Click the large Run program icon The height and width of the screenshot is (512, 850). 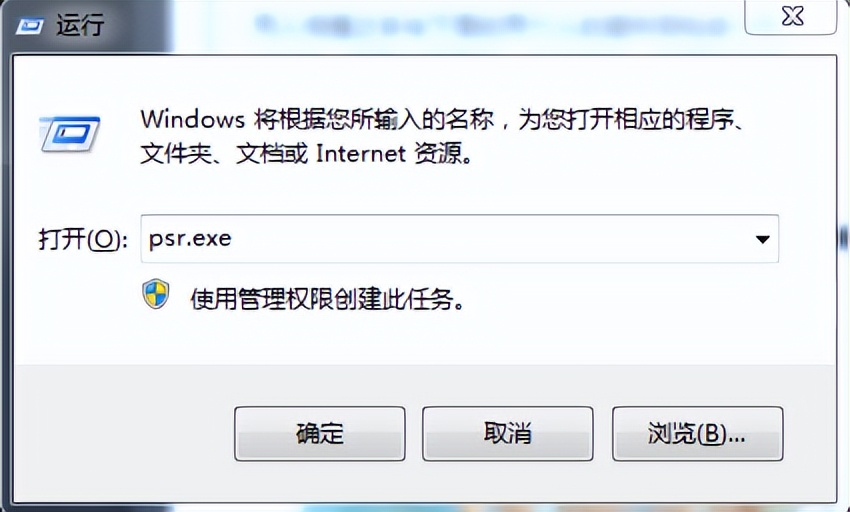pos(69,133)
